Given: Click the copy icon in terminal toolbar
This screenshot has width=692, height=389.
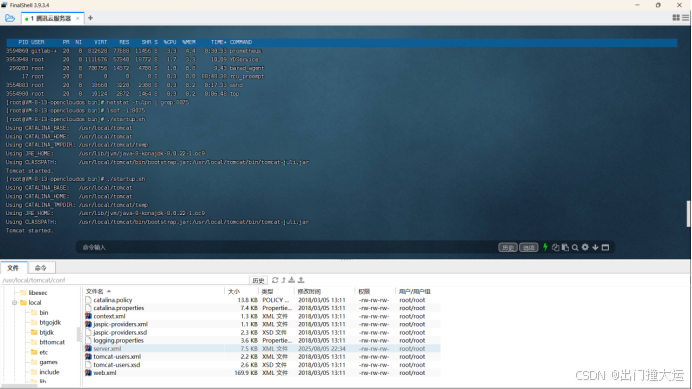Looking at the screenshot, I should (x=556, y=247).
